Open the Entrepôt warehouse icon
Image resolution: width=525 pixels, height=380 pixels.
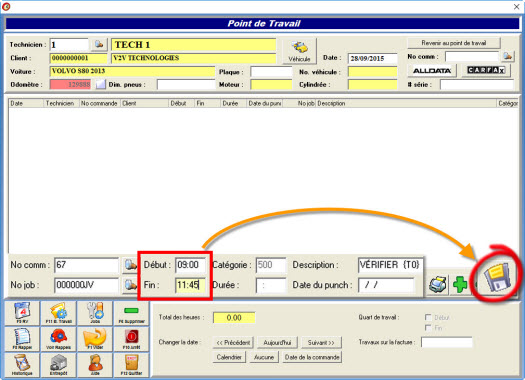coord(59,365)
